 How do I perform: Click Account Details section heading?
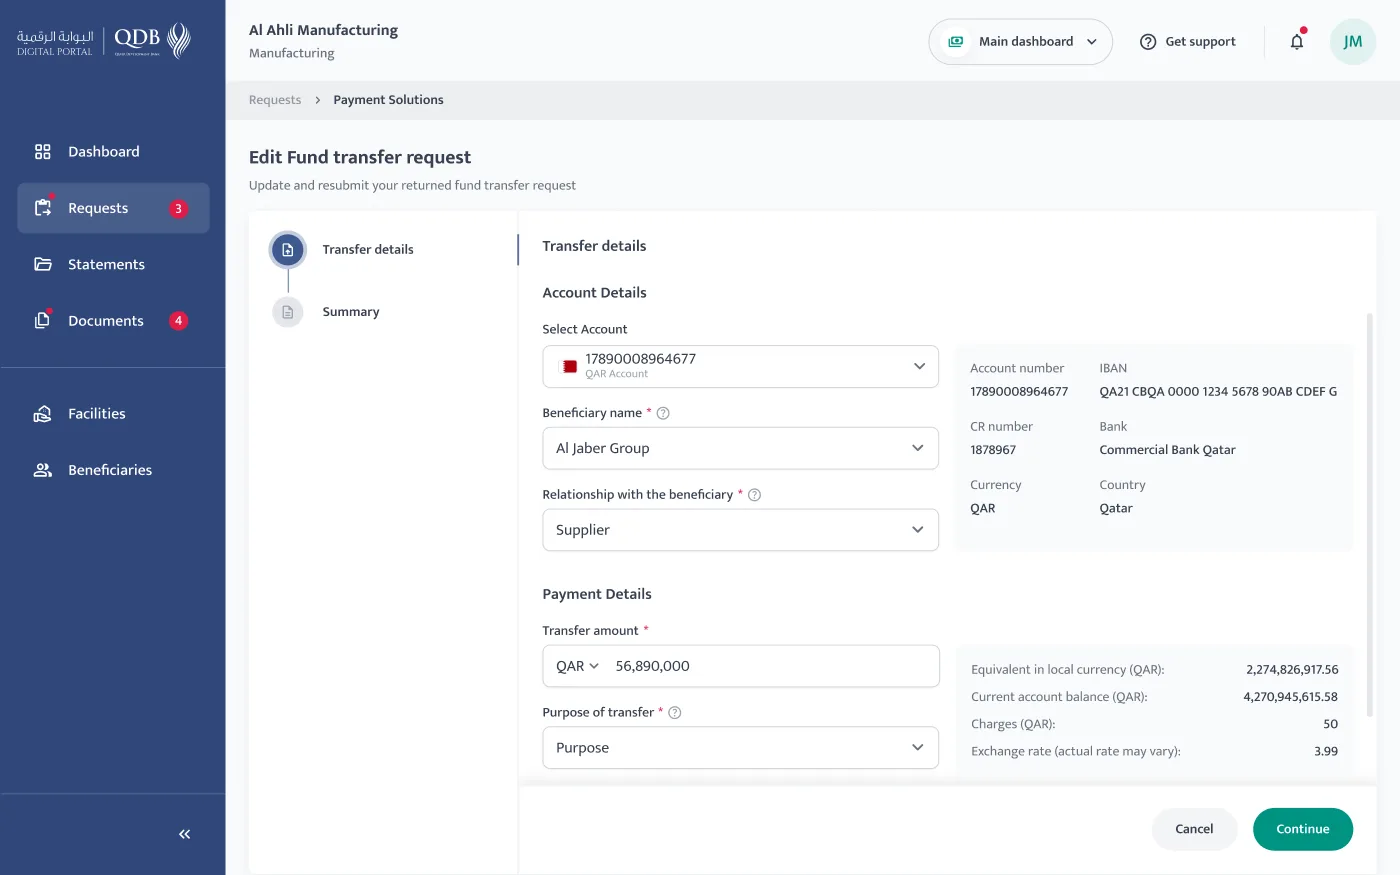[594, 293]
